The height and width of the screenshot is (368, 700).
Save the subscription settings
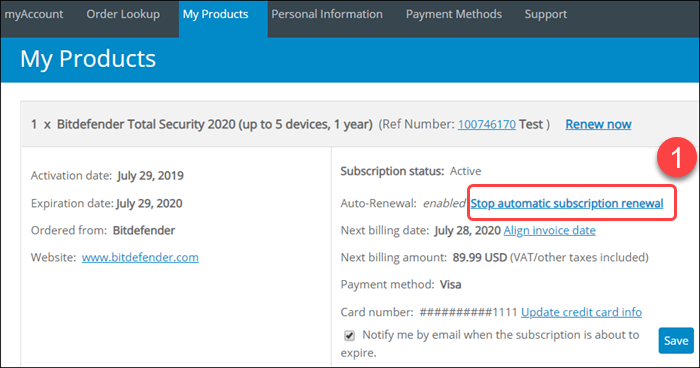676,341
